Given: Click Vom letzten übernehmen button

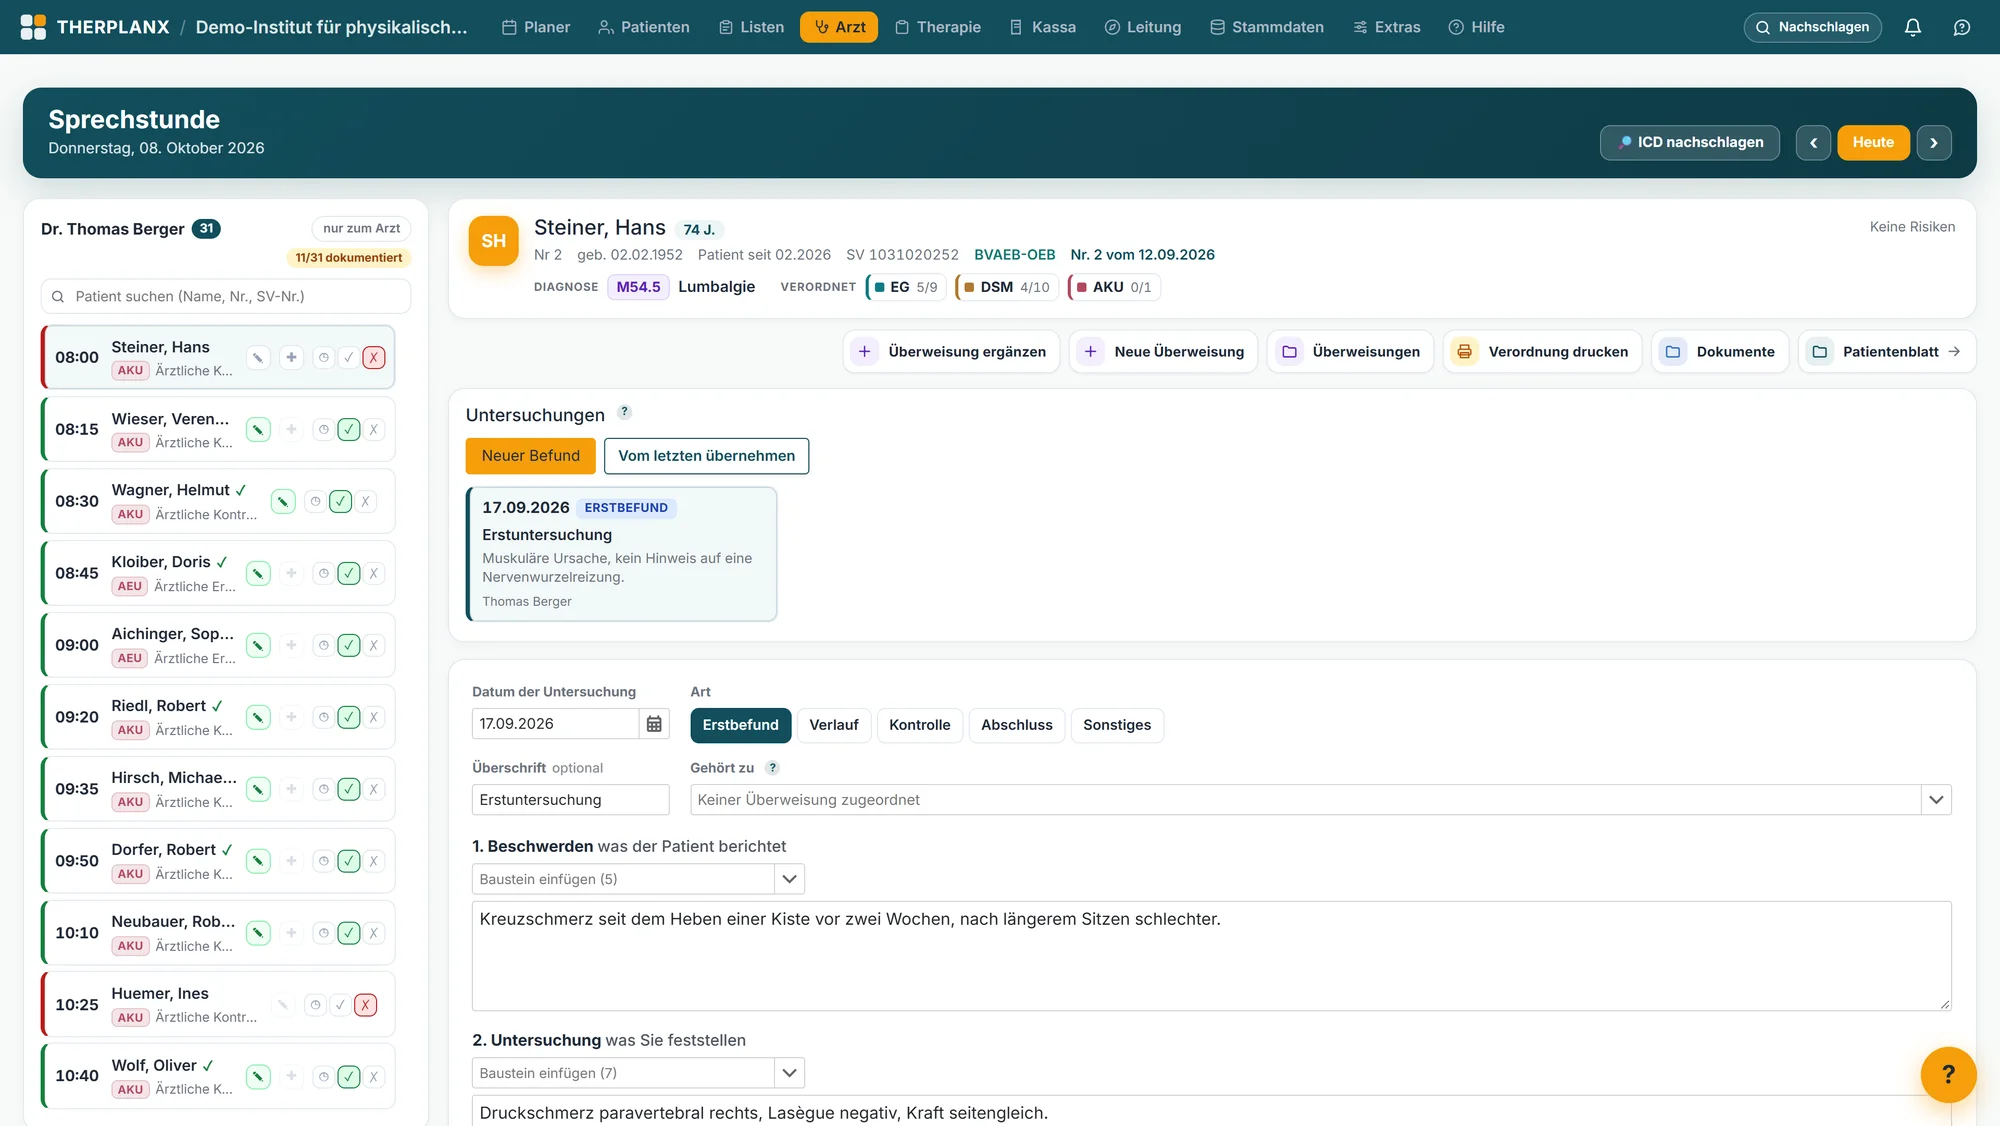Looking at the screenshot, I should coord(707,456).
